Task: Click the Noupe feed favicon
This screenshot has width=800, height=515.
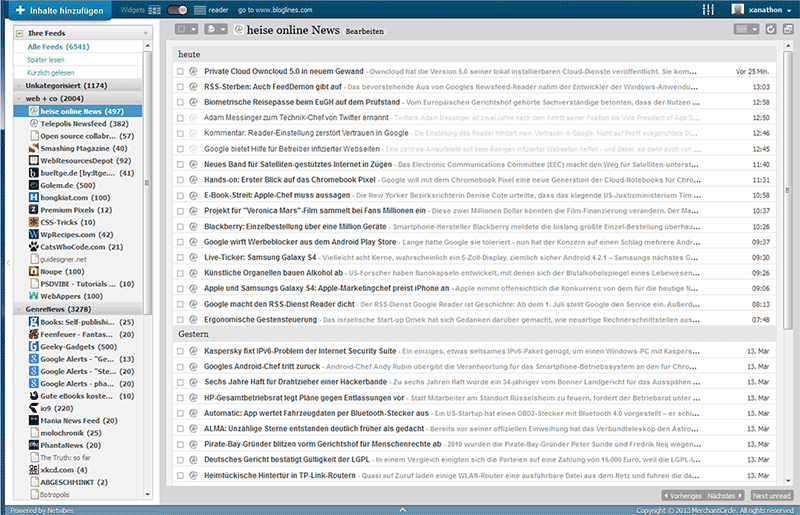Action: (34, 272)
